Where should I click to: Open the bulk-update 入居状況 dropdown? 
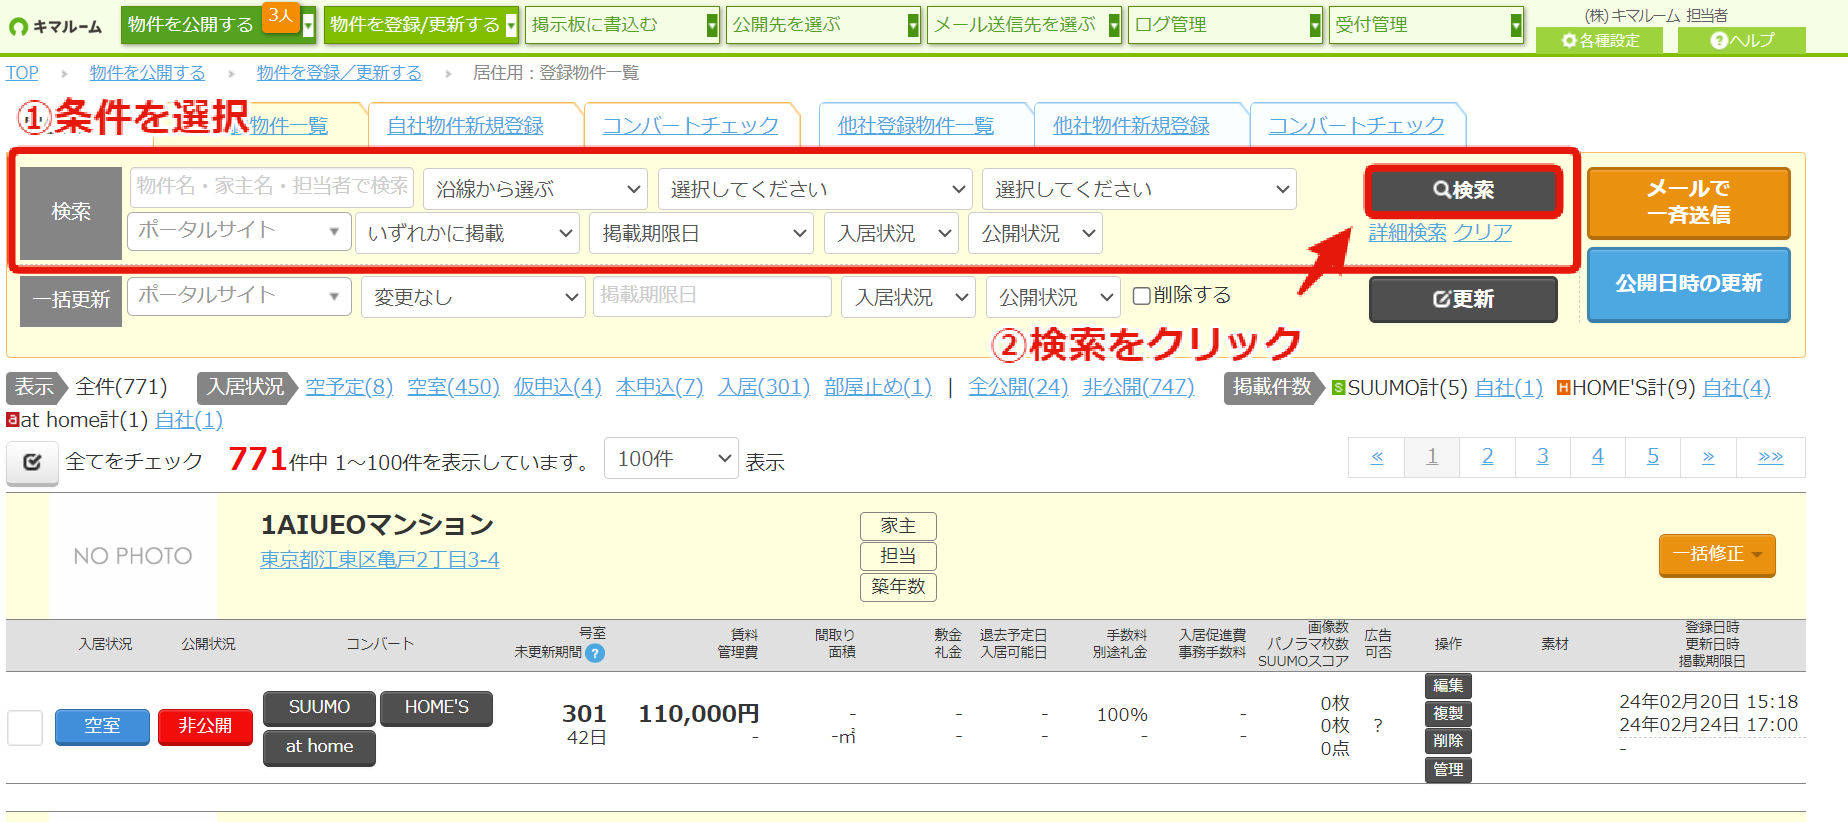[909, 297]
